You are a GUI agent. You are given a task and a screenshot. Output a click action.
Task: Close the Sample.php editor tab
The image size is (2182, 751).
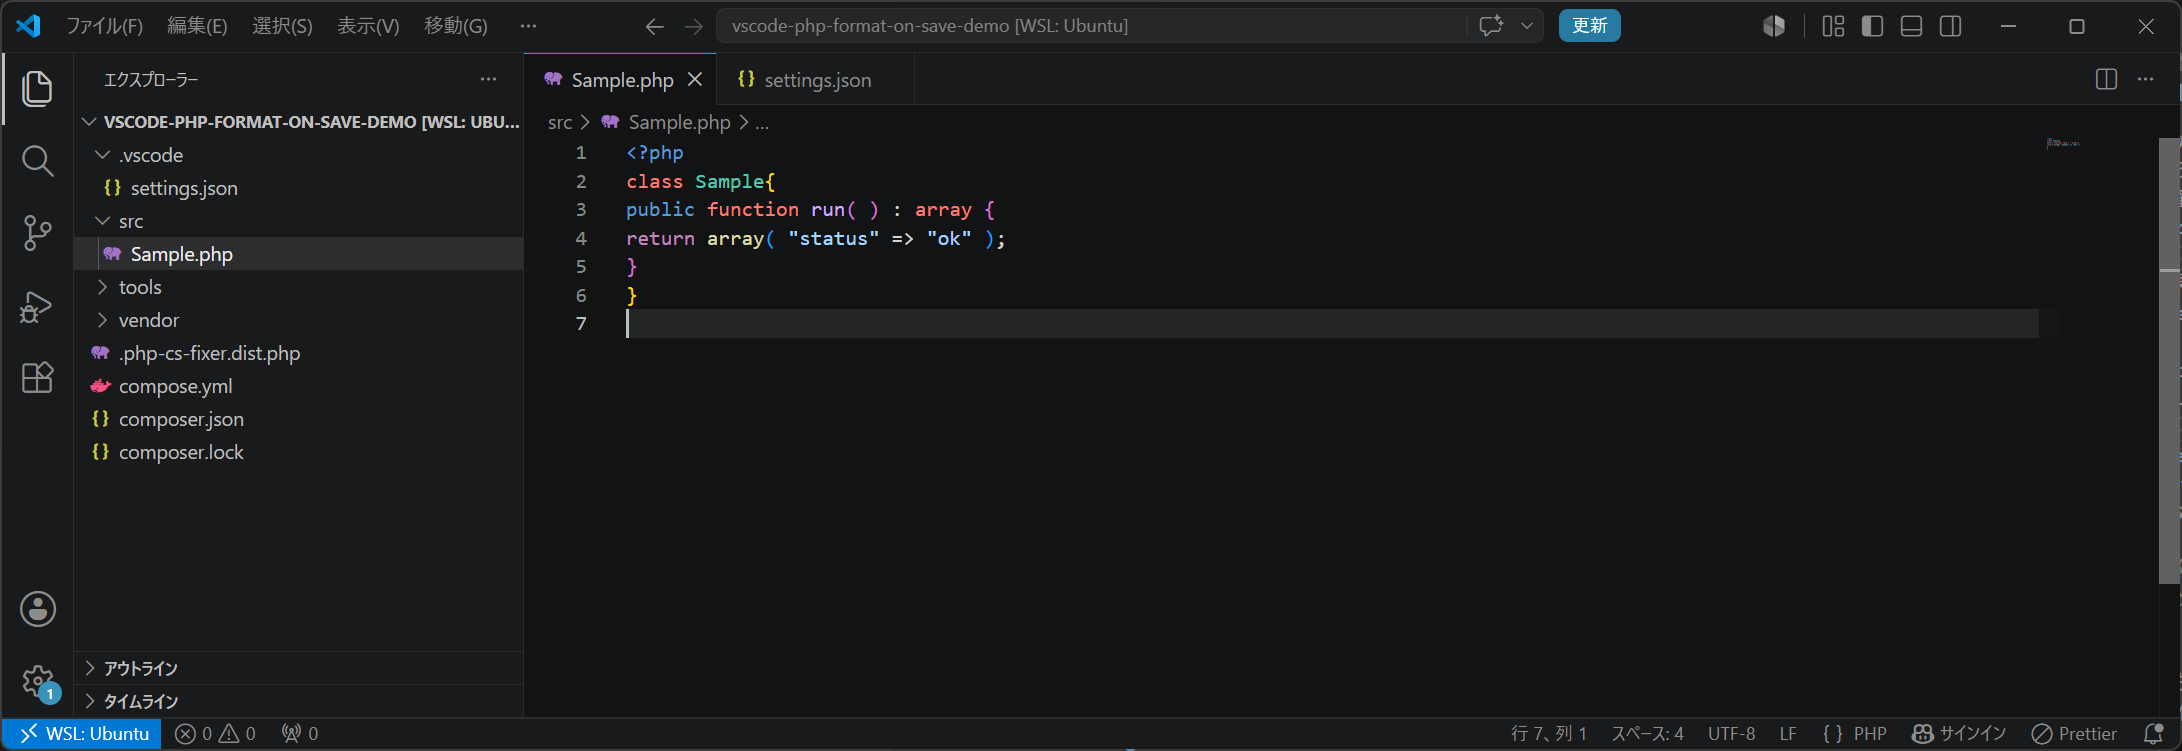coord(695,80)
